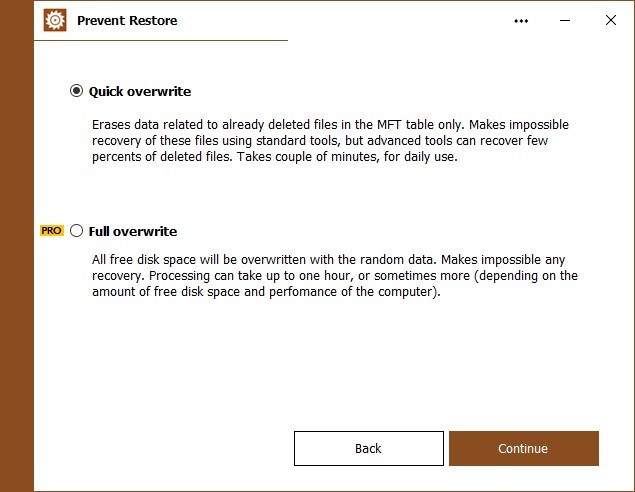Viewport: 635px width, 492px height.
Task: Open the three-dots options menu
Action: pyautogui.click(x=521, y=21)
